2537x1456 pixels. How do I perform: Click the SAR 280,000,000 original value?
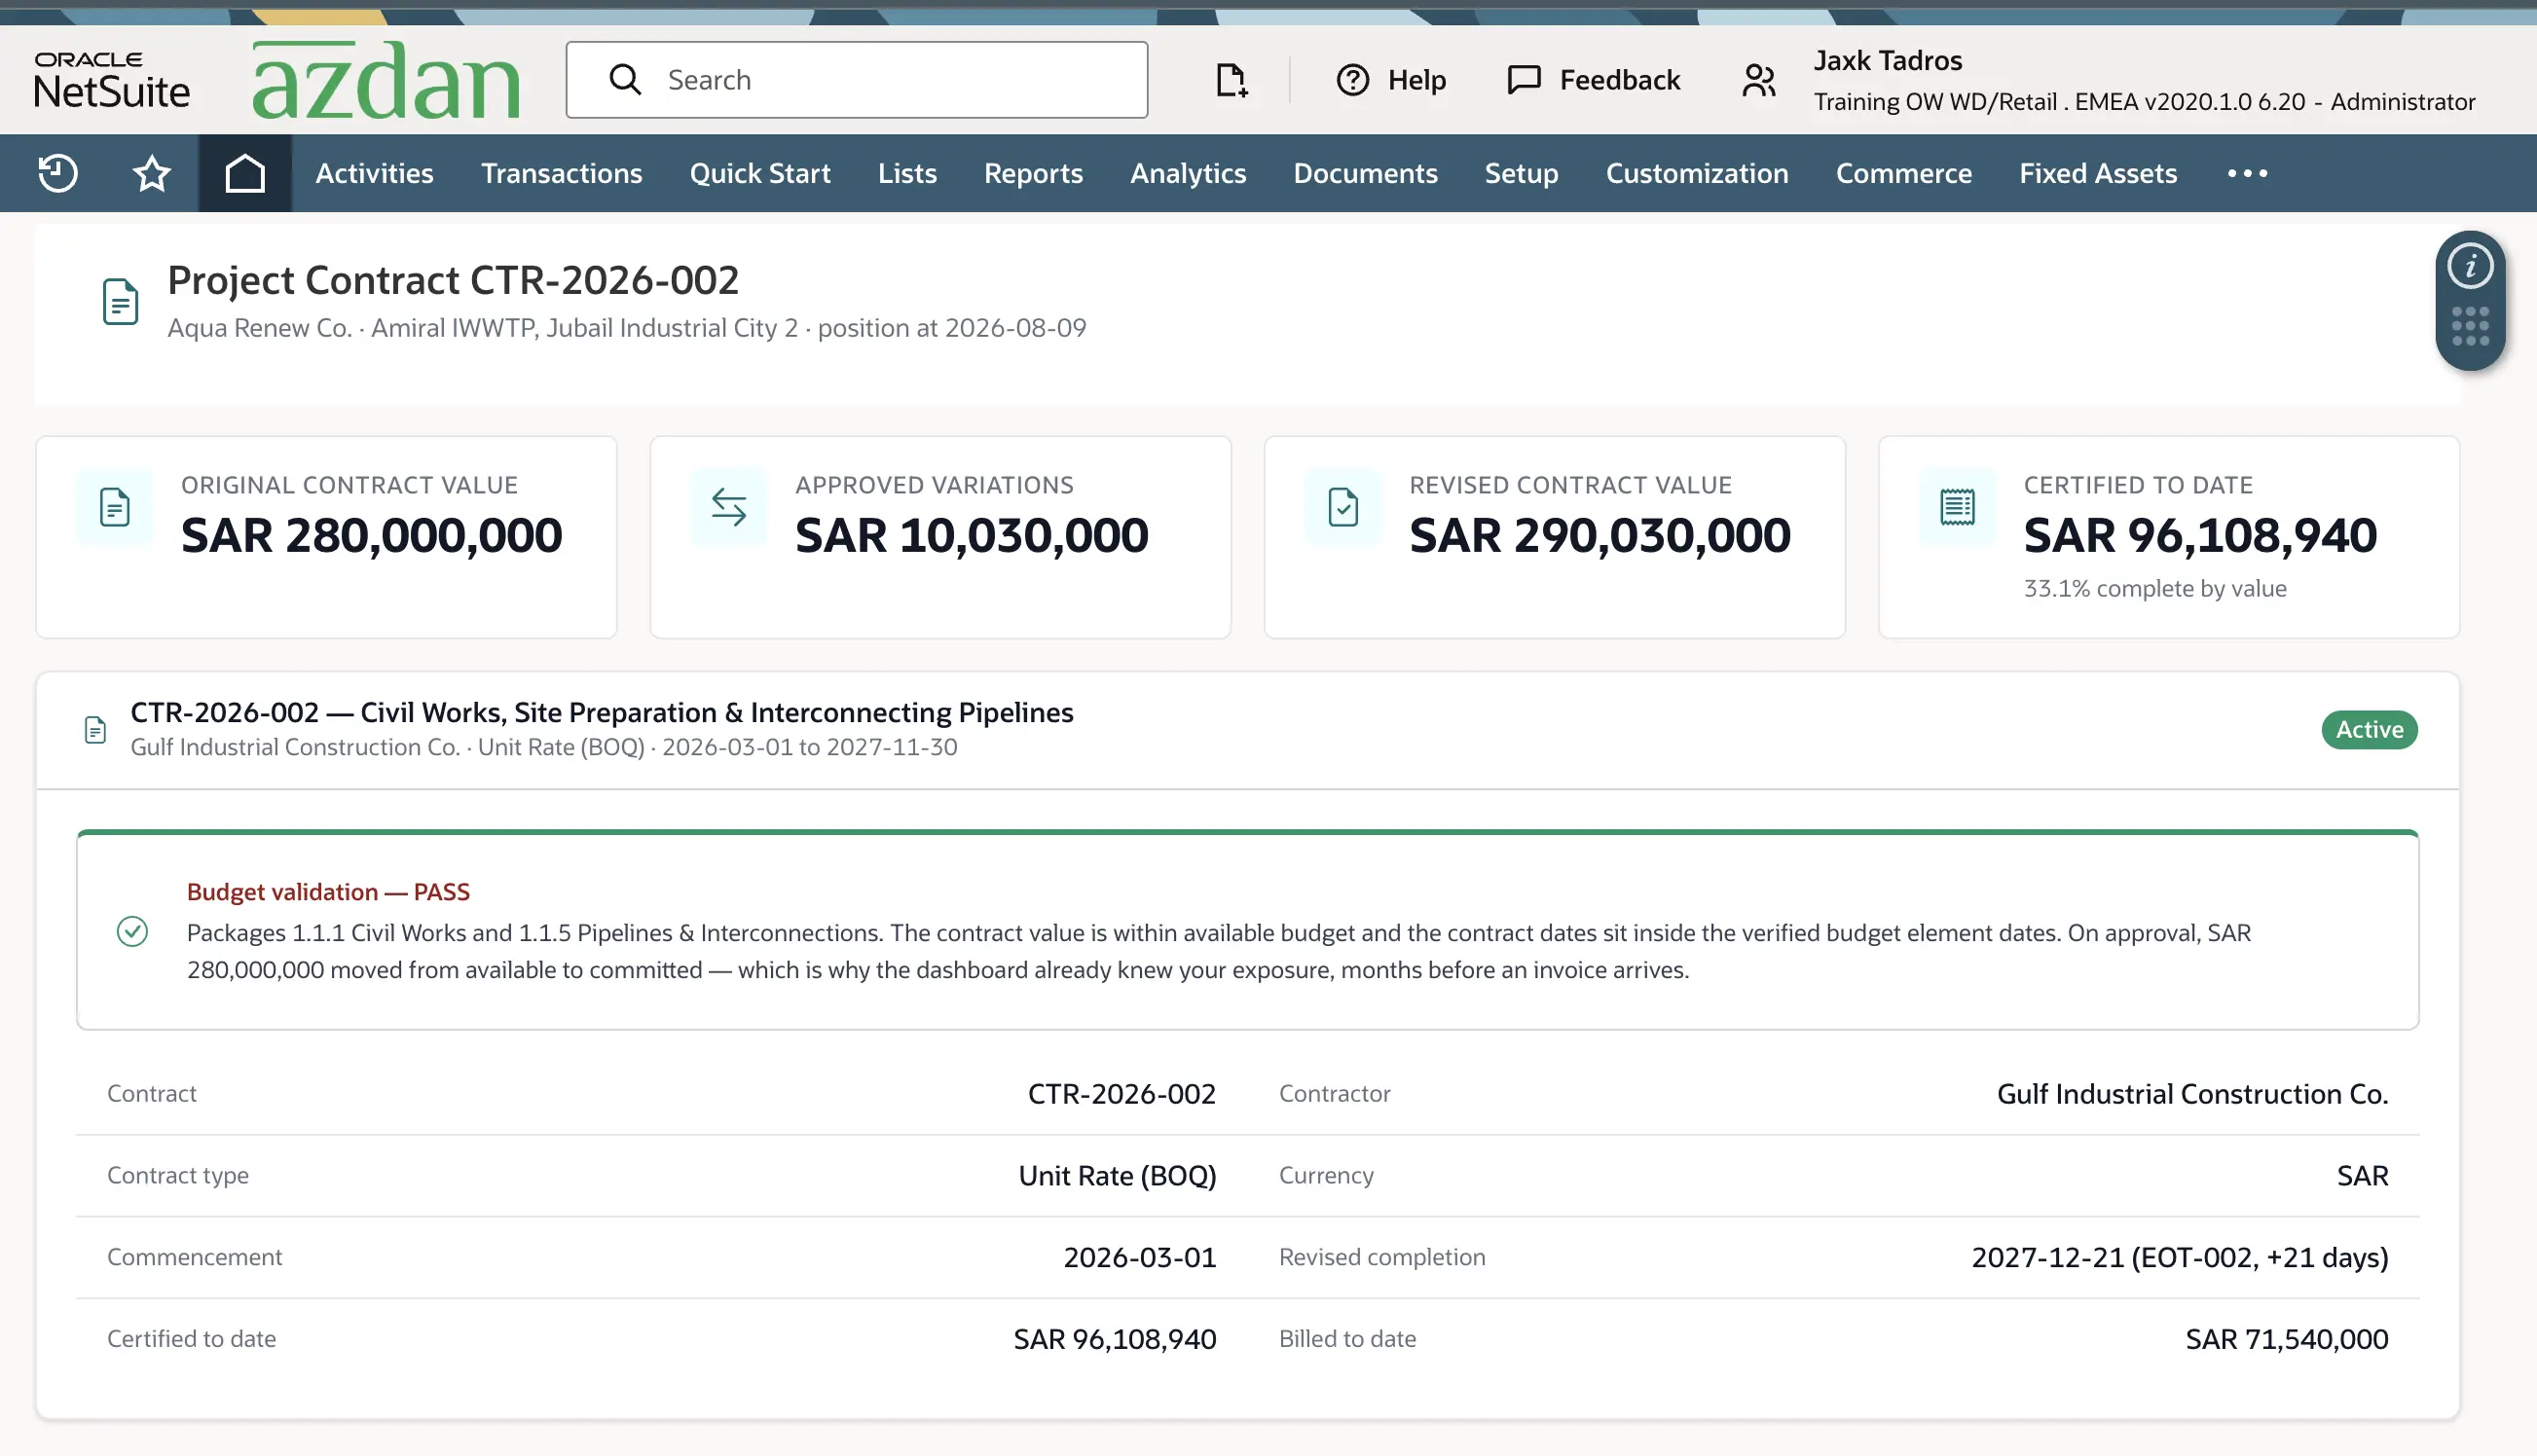371,535
